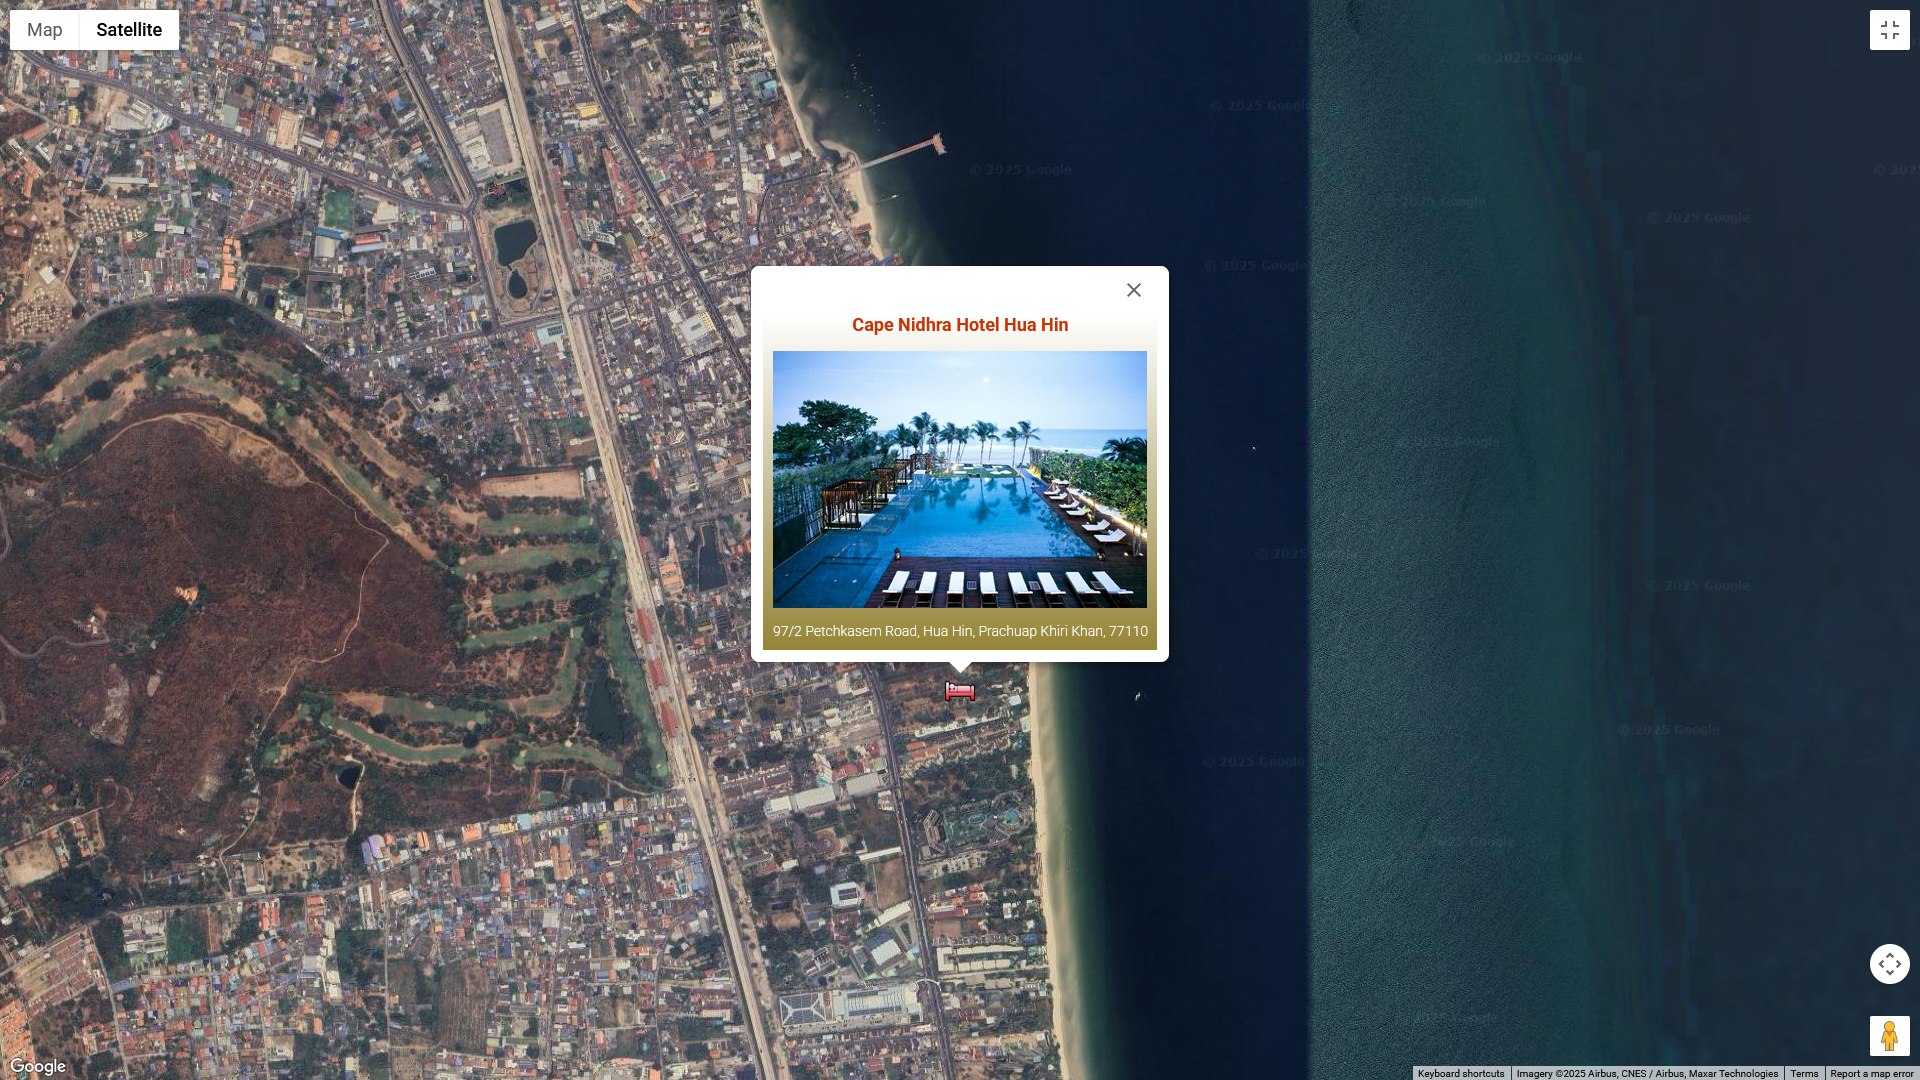The image size is (1920, 1080).
Task: Click the large dark pond beside the highway
Action: 514,240
